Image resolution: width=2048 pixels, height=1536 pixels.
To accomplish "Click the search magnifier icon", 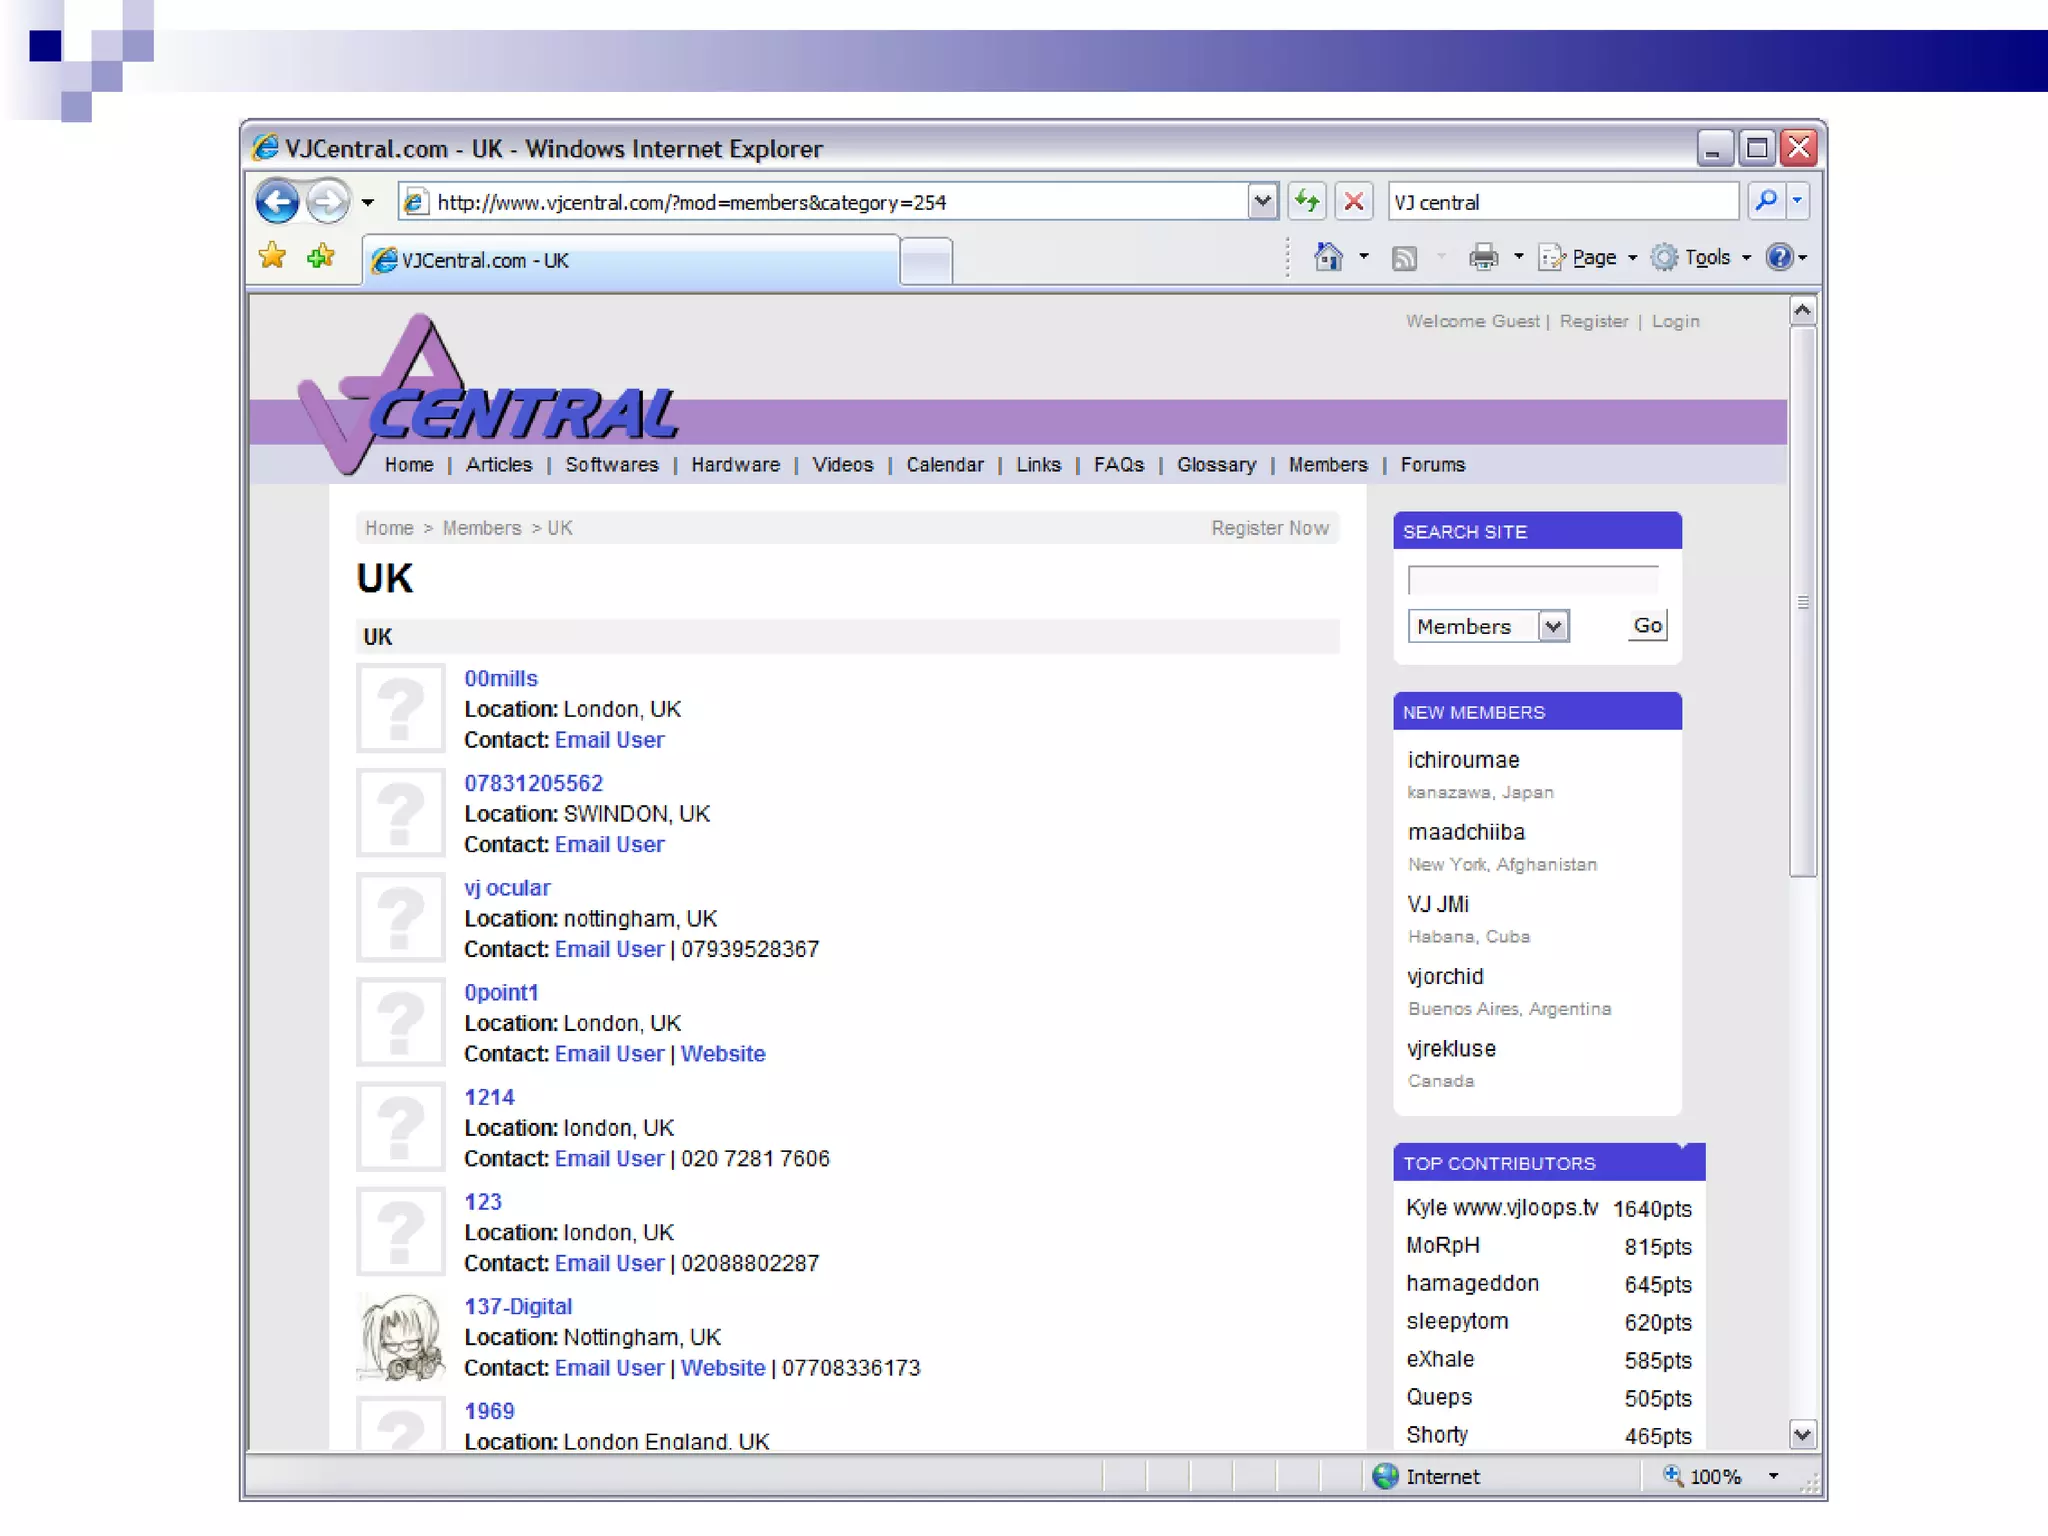I will pos(1766,202).
